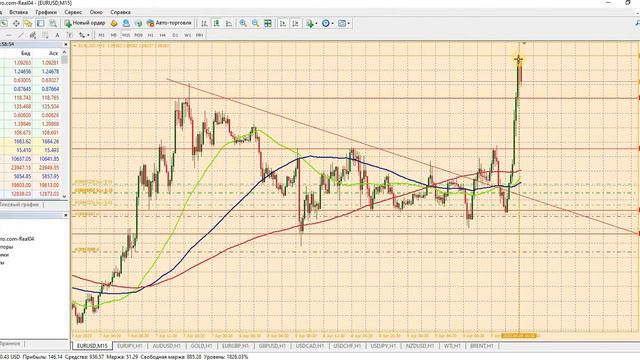Image resolution: width=640 pixels, height=360 pixels.
Task: Select the equidistant channel tool
Action: (x=33, y=35)
